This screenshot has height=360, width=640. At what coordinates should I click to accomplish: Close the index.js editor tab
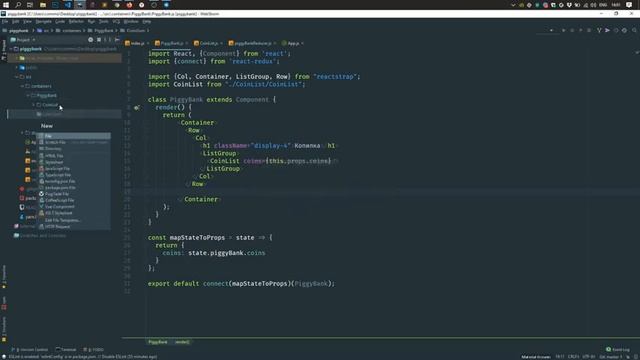[148, 43]
